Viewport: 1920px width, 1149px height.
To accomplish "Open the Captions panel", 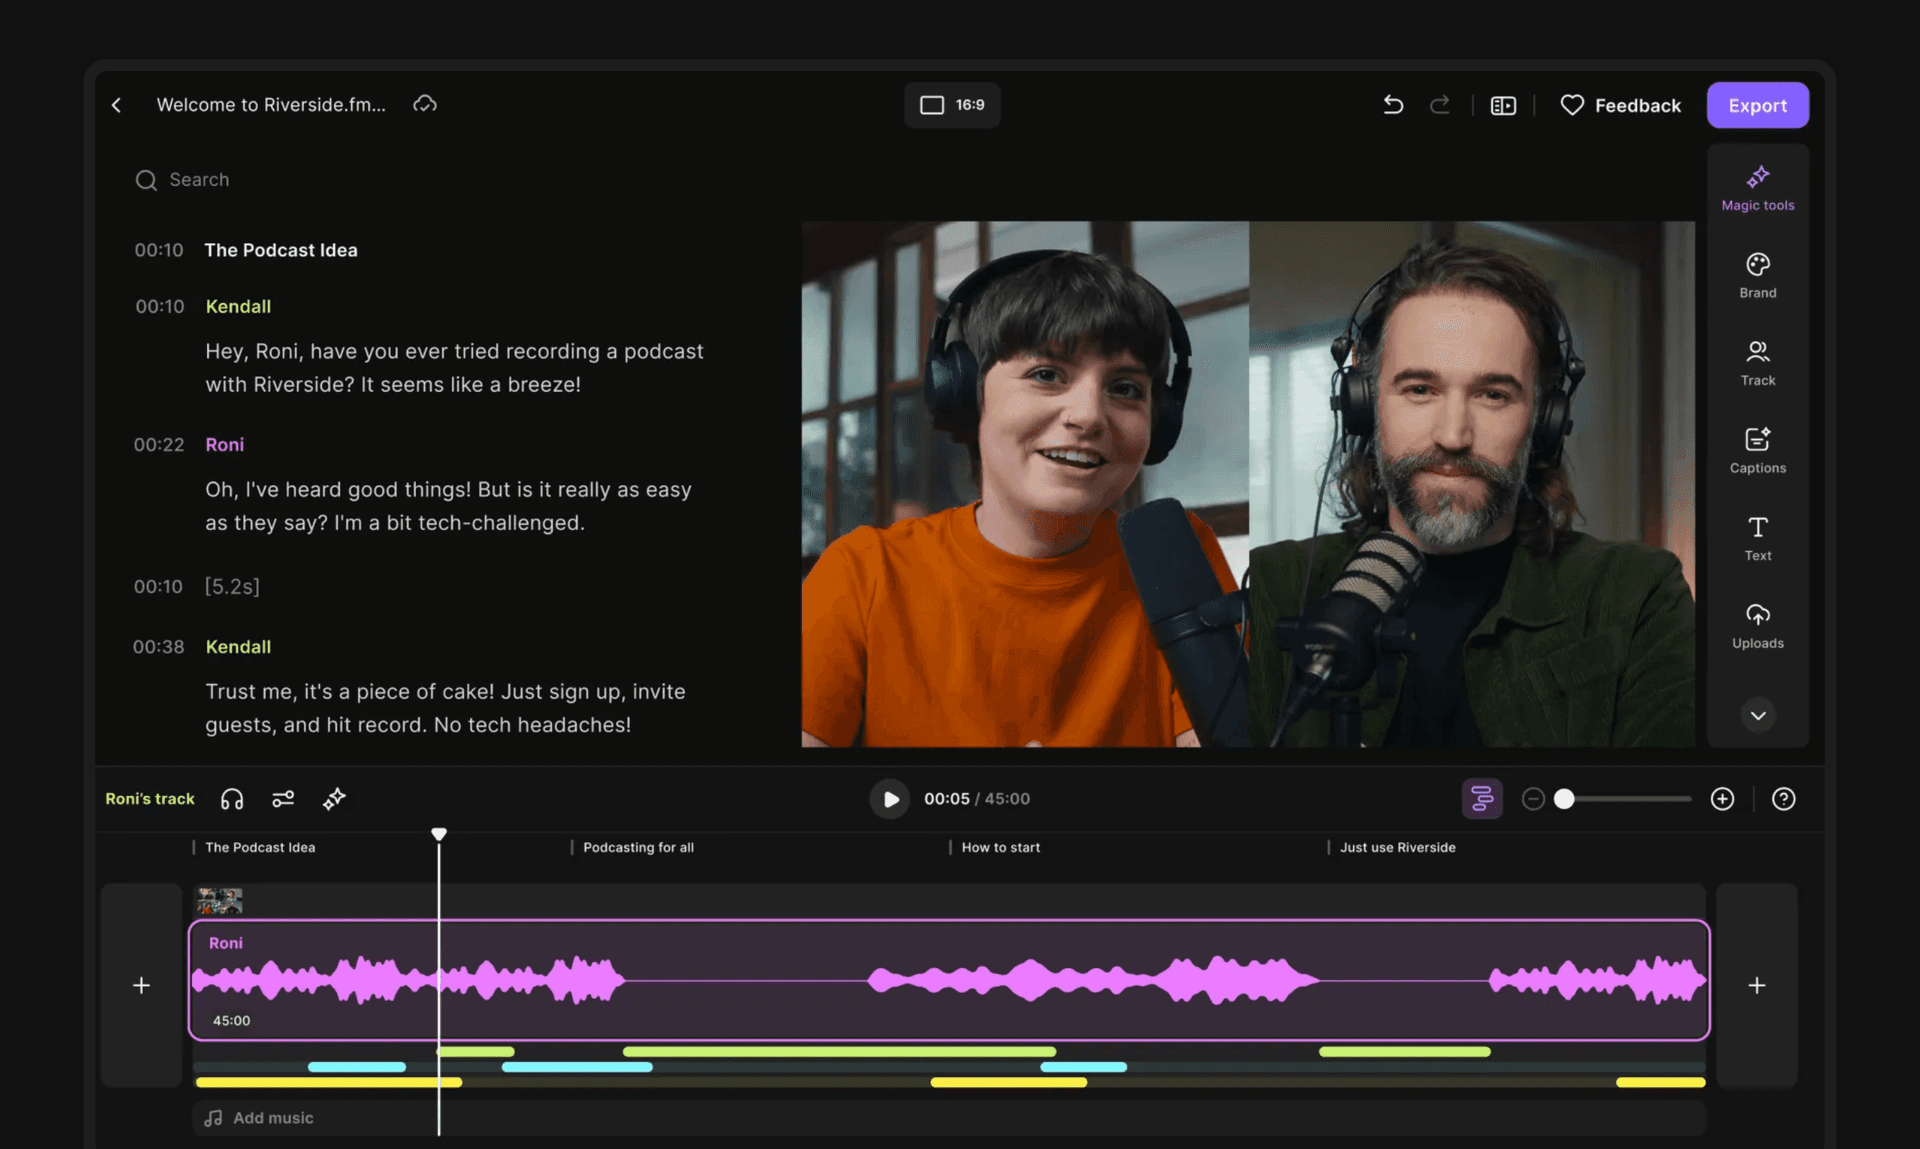I will 1757,451.
